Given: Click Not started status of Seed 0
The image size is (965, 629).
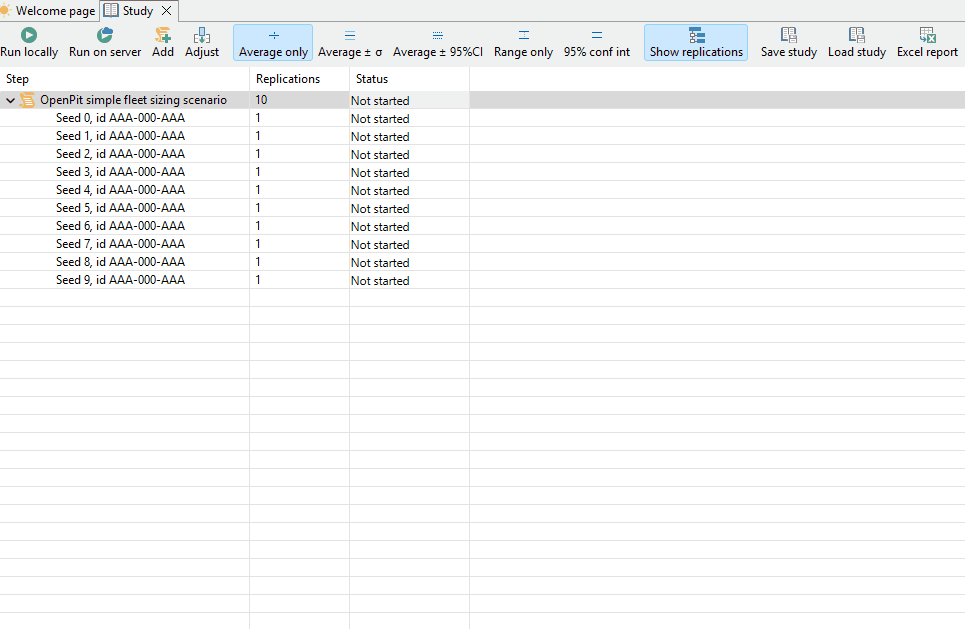Looking at the screenshot, I should pyautogui.click(x=380, y=118).
